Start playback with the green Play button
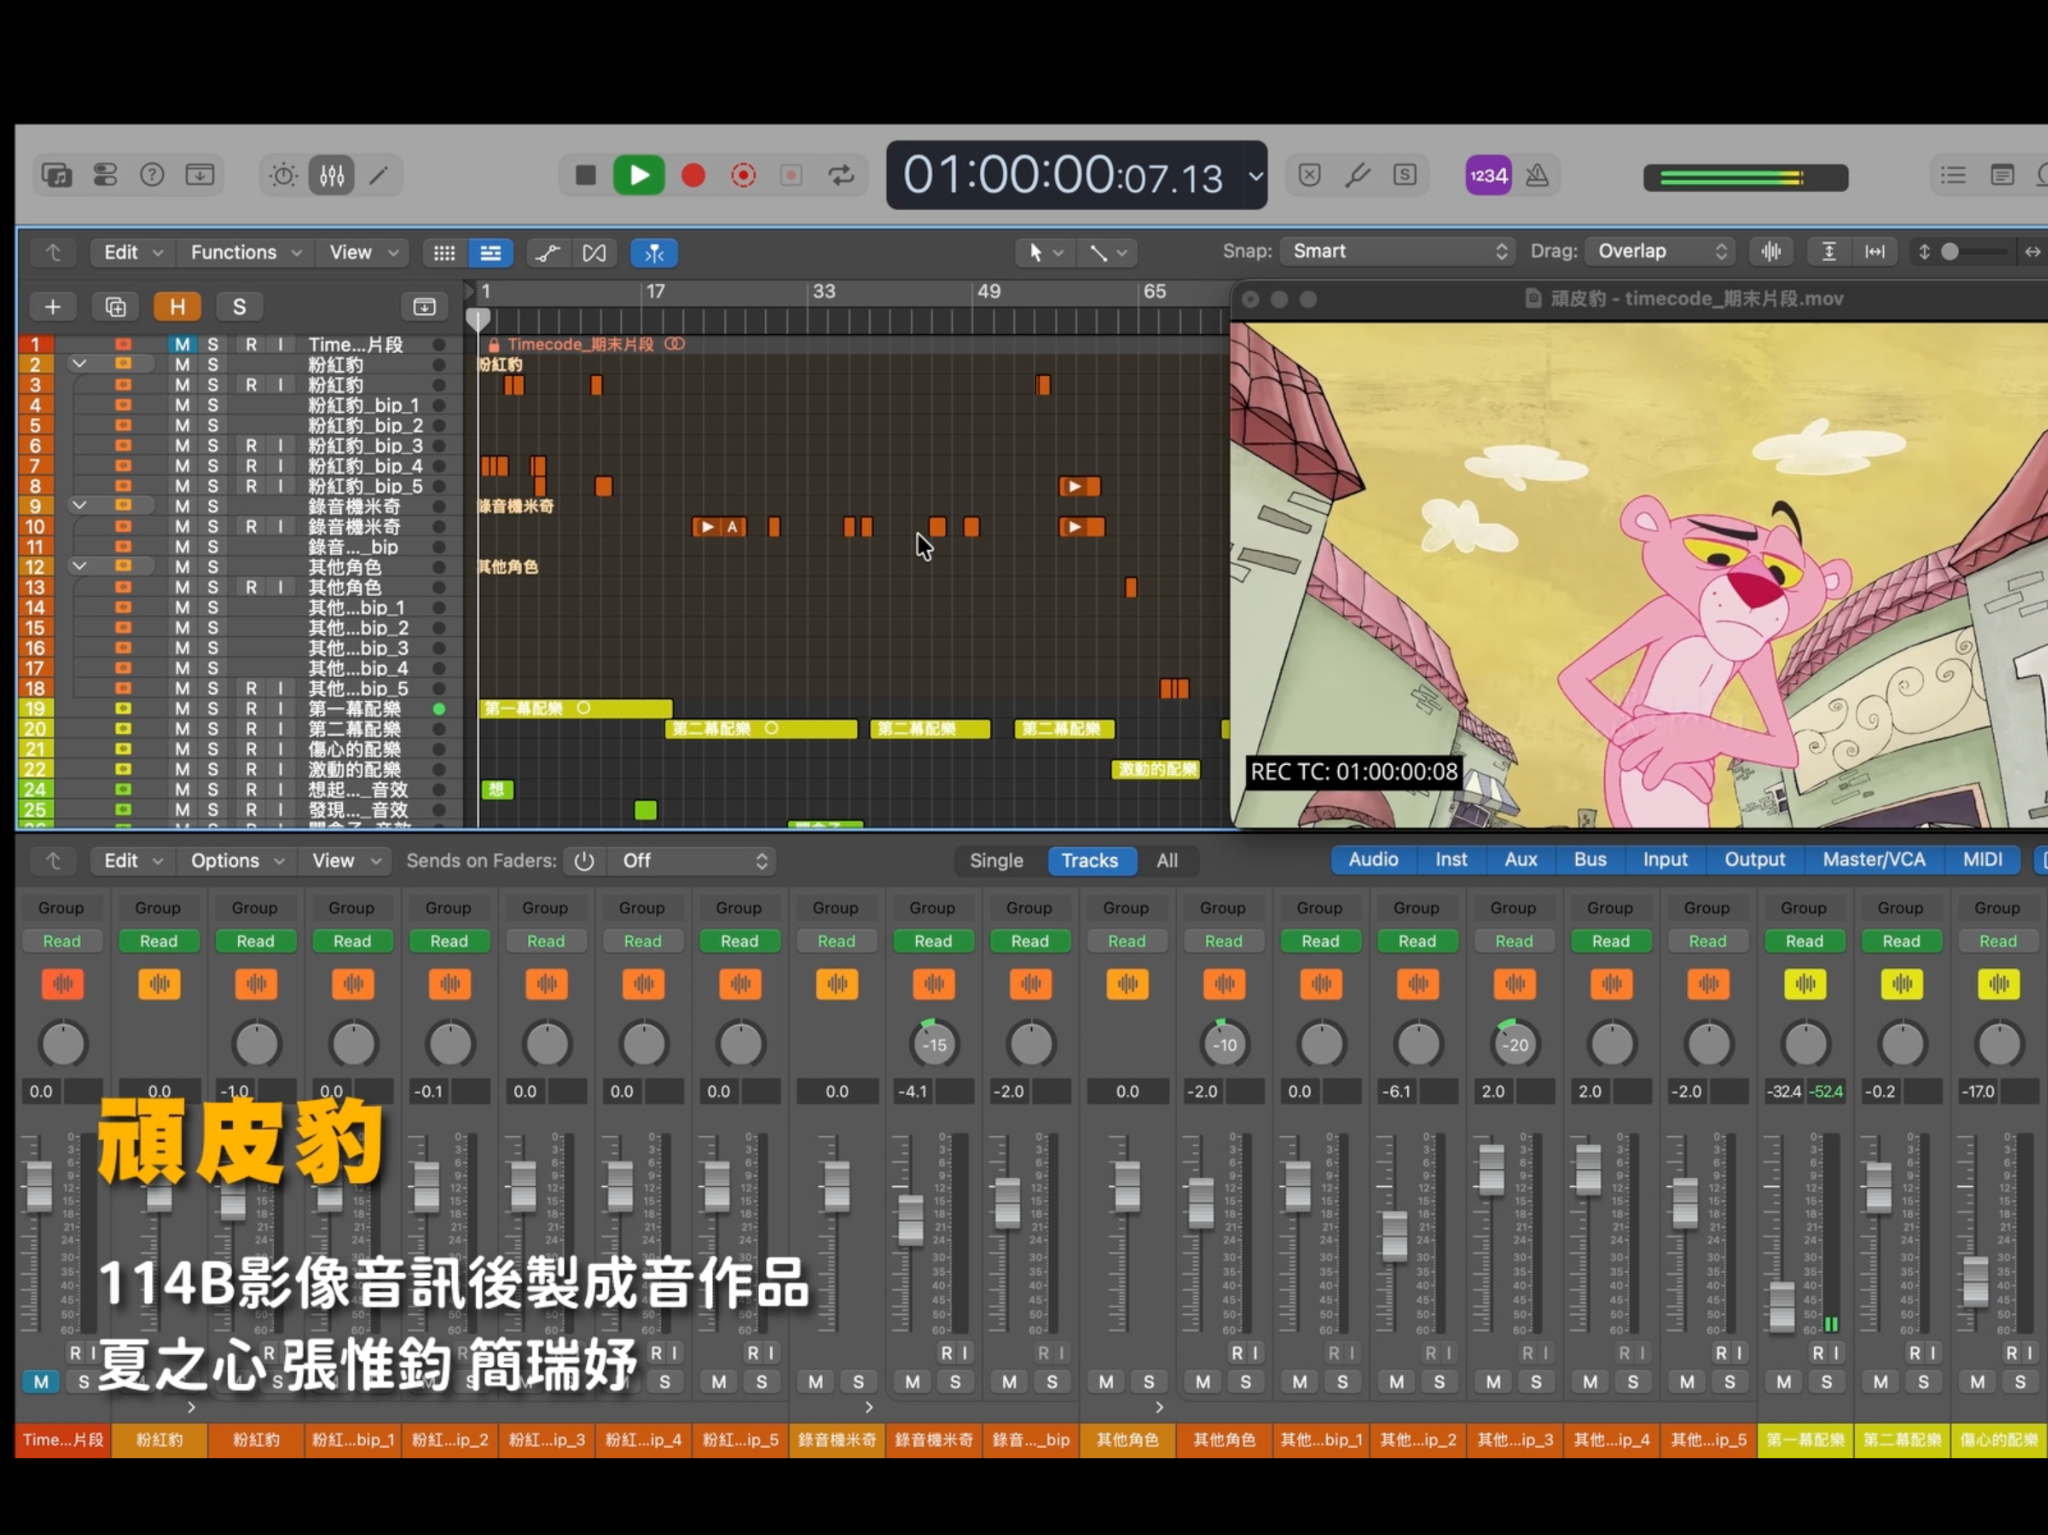The height and width of the screenshot is (1535, 2048). tap(639, 176)
